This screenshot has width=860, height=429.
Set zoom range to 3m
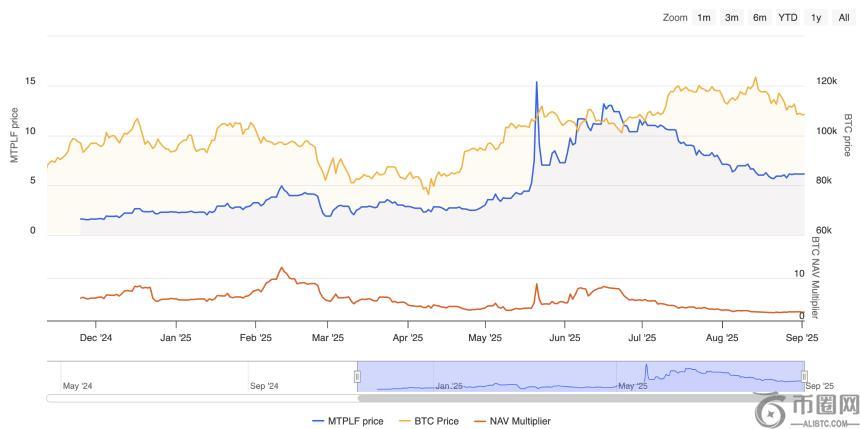732,17
